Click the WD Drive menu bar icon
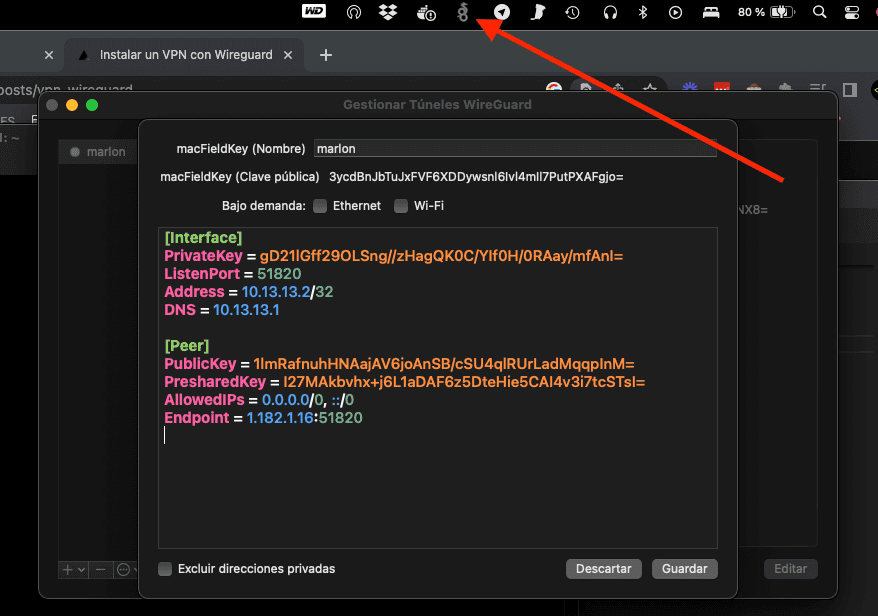Screen dimensions: 878x616 coord(314,12)
